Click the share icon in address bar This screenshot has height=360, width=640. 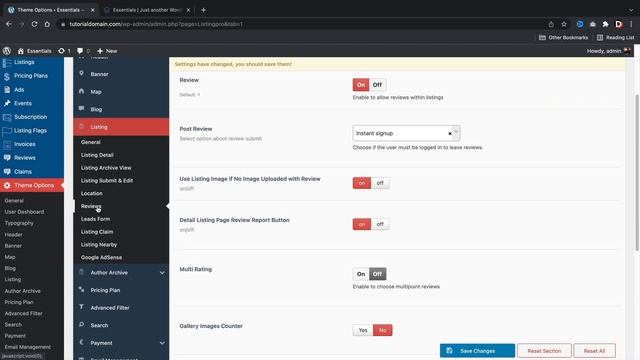551,24
